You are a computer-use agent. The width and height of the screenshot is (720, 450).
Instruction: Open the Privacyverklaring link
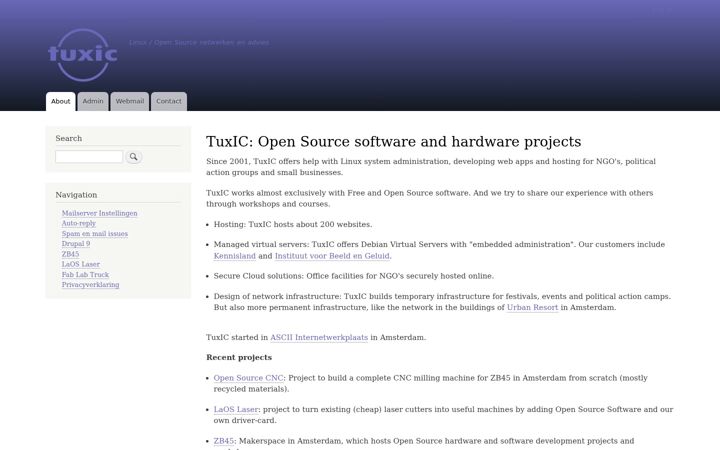click(90, 285)
